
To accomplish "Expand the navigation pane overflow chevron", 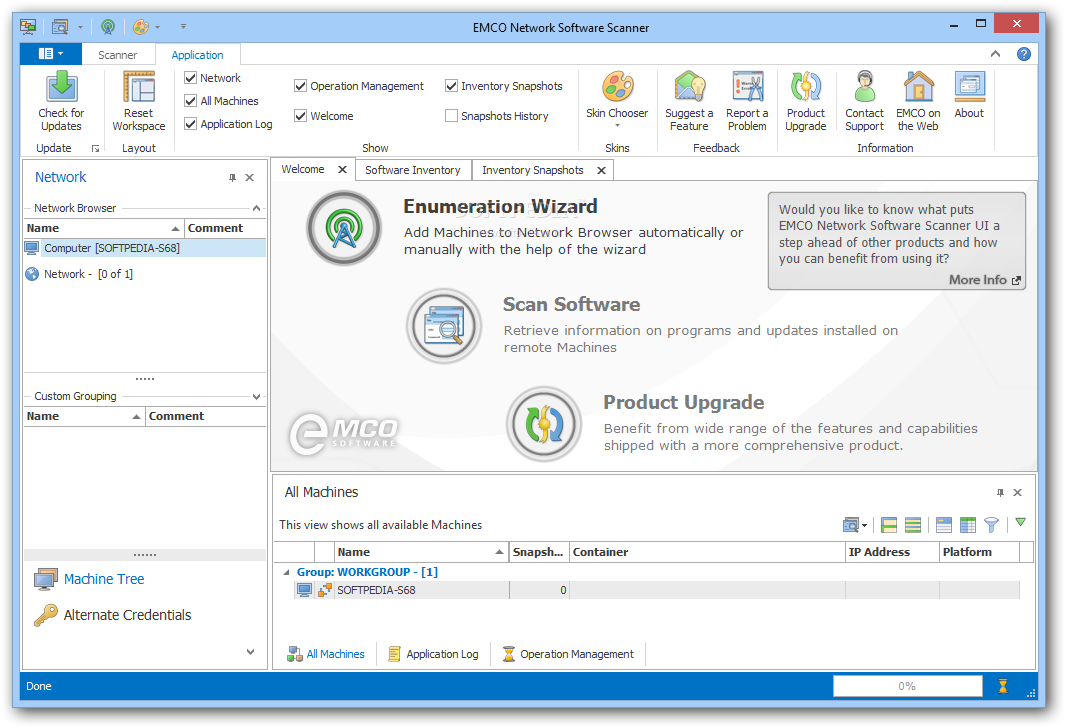I will pos(250,652).
